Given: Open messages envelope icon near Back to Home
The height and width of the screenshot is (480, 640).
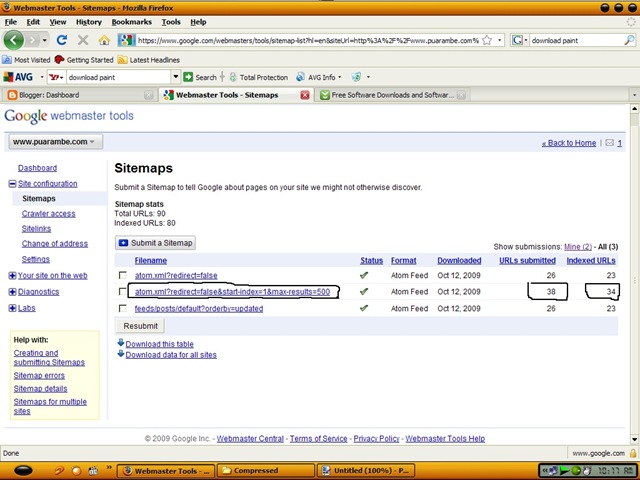Looking at the screenshot, I should tap(609, 142).
